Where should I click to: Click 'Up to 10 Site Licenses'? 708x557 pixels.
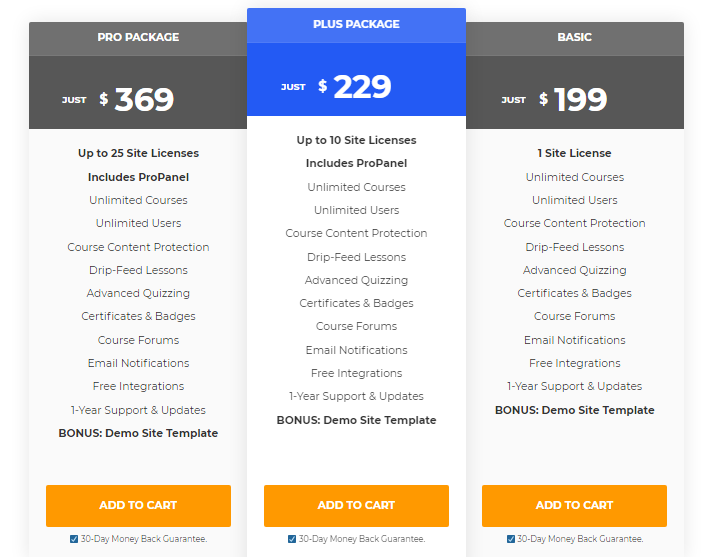[356, 141]
